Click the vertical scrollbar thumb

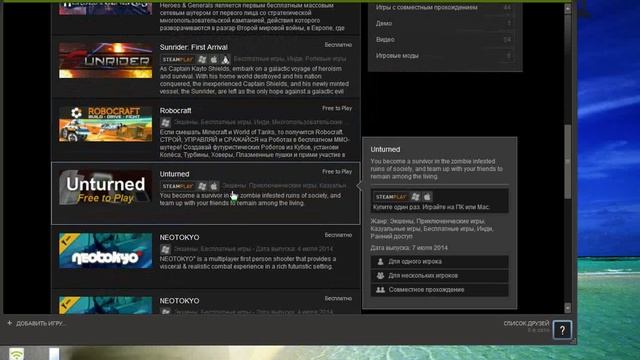568,162
